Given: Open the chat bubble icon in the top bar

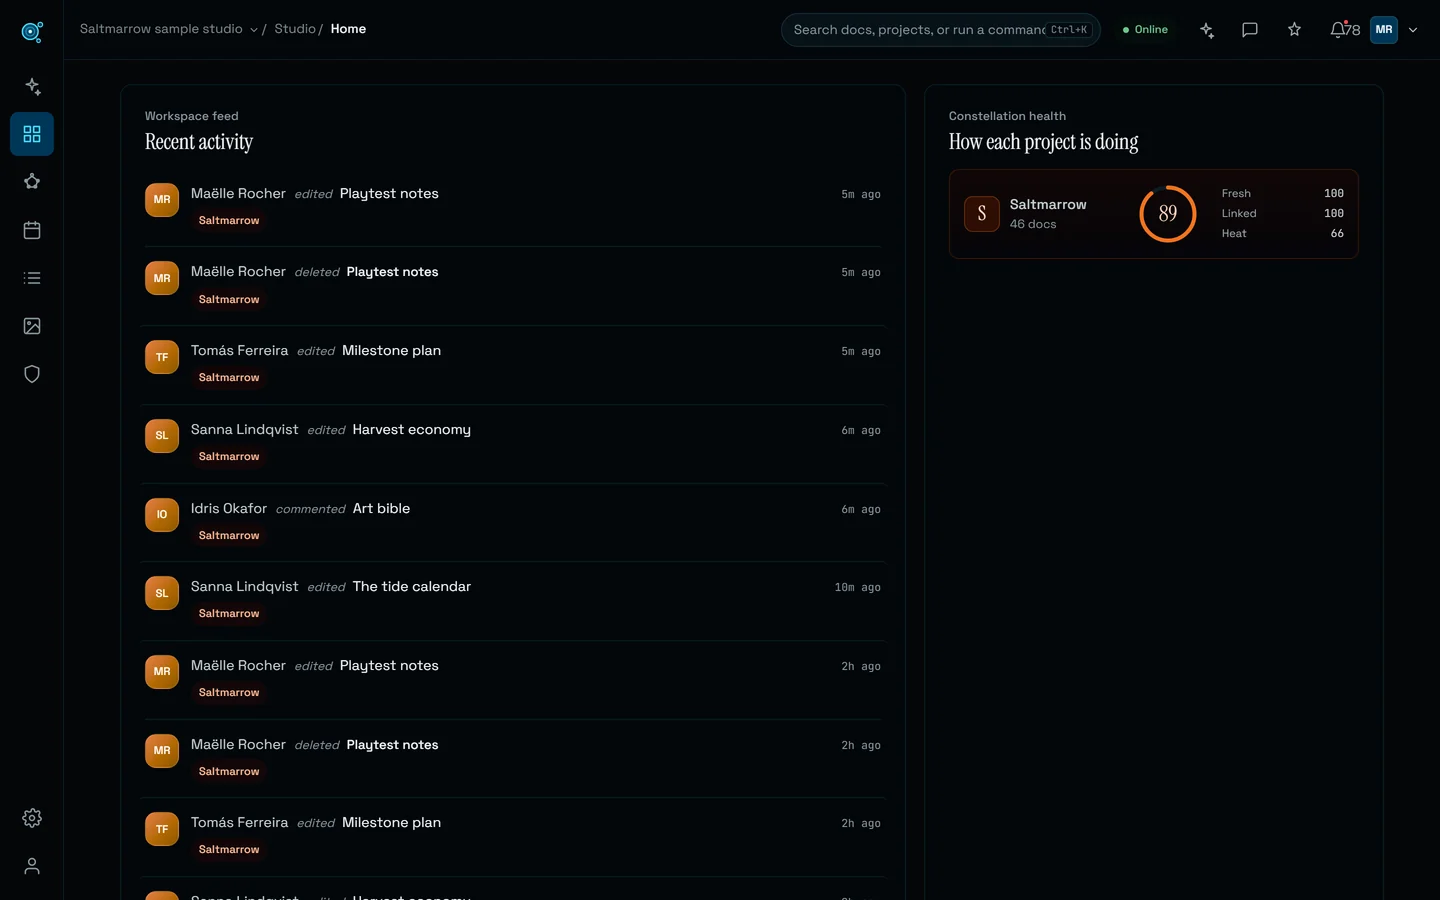Looking at the screenshot, I should pos(1250,30).
